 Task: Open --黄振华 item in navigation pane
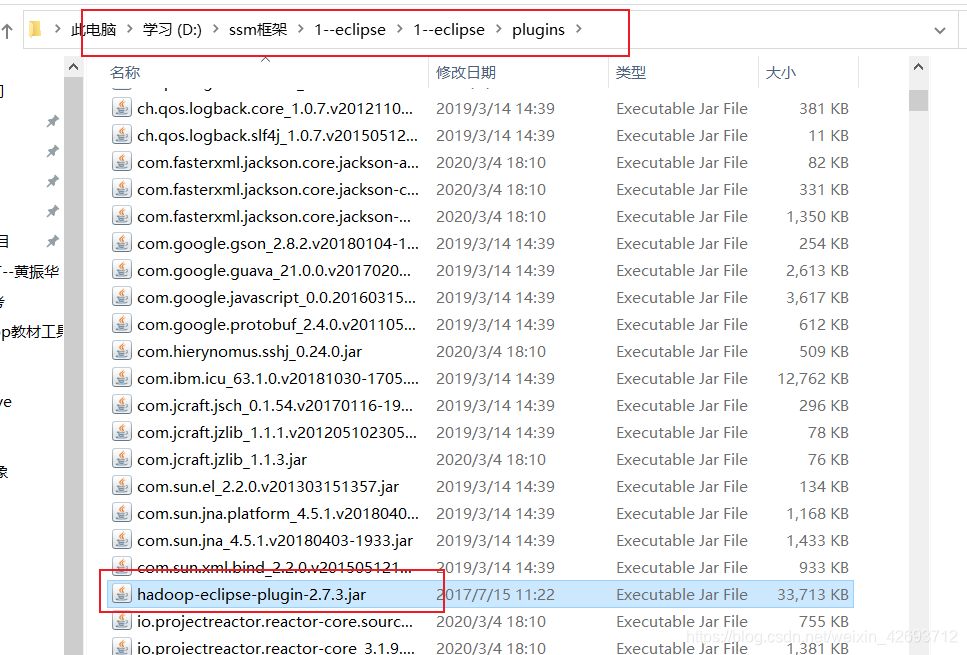click(x=30, y=271)
